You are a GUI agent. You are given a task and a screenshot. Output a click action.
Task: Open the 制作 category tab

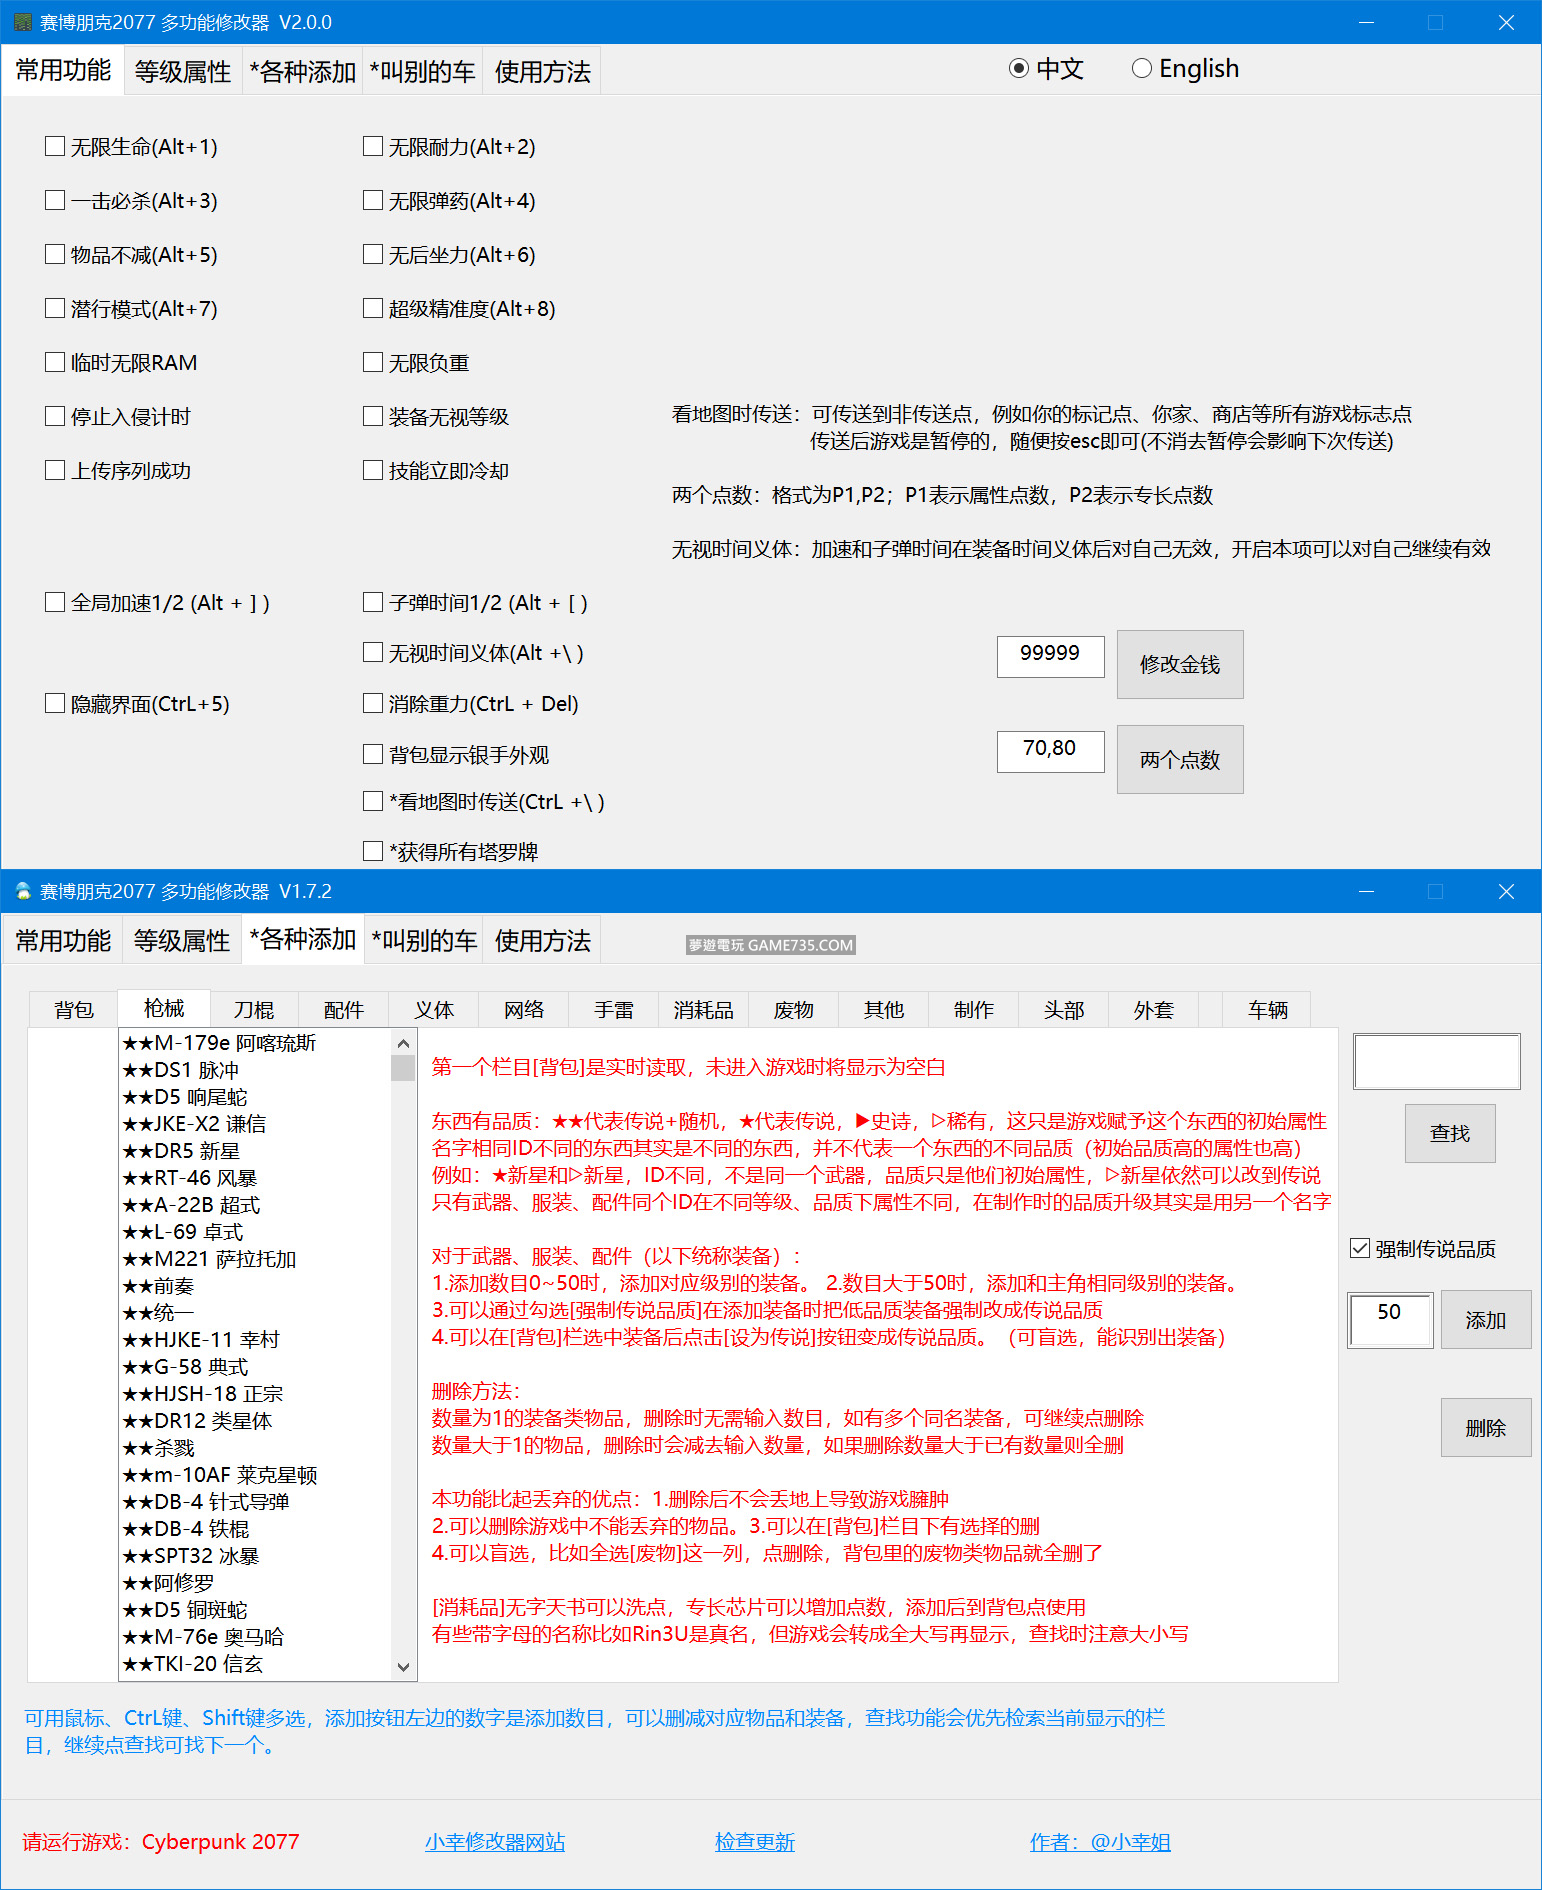point(974,1010)
